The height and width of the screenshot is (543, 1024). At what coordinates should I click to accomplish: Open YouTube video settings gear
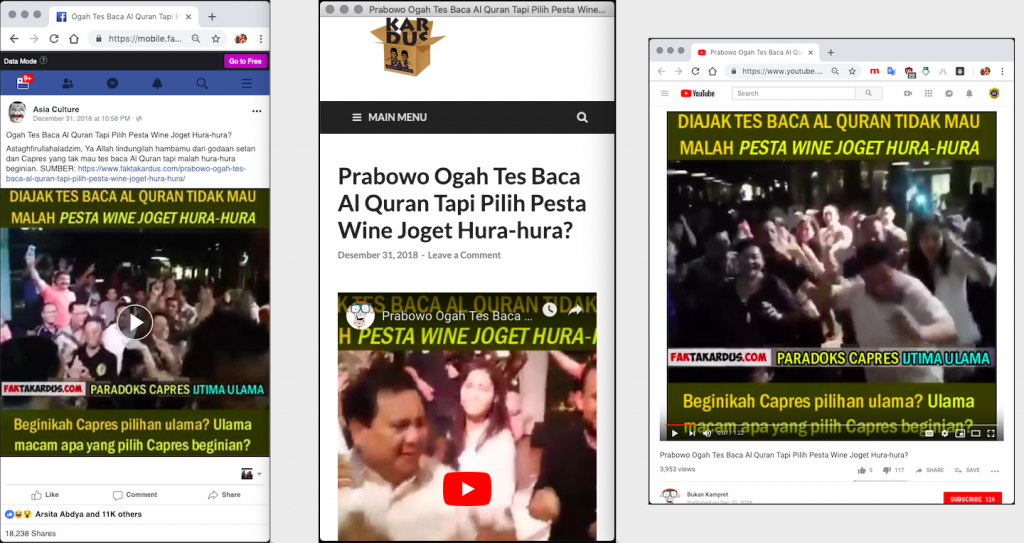[x=944, y=433]
